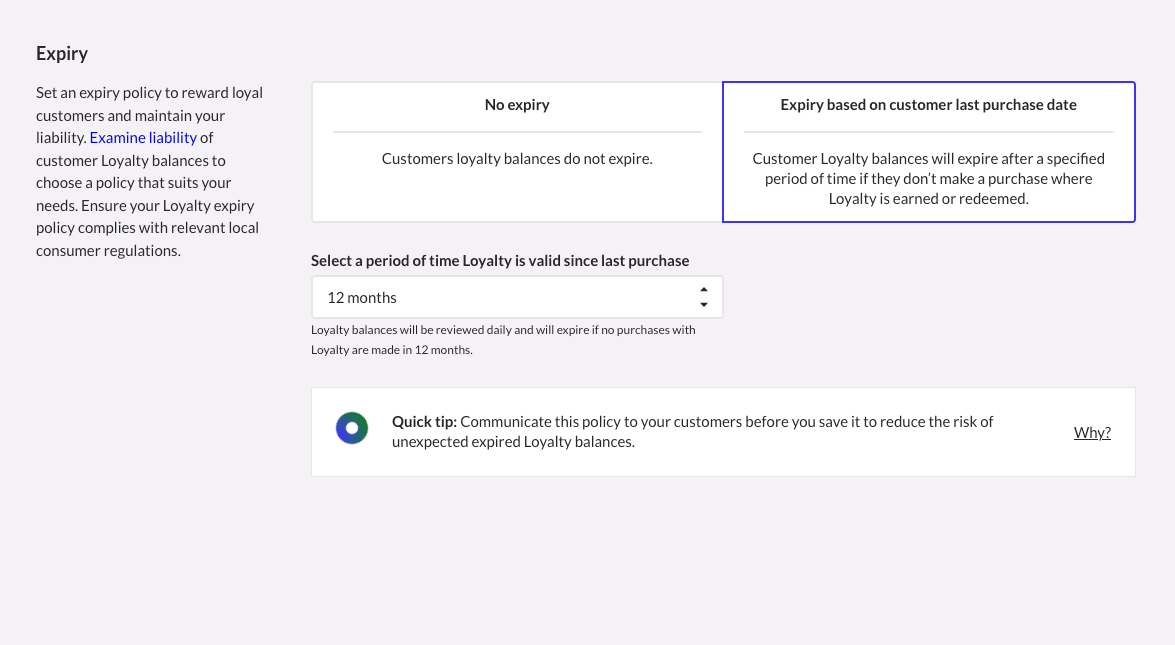Viewport: 1175px width, 645px height.
Task: Click the dropdown up arrow in period selector
Action: [704, 290]
